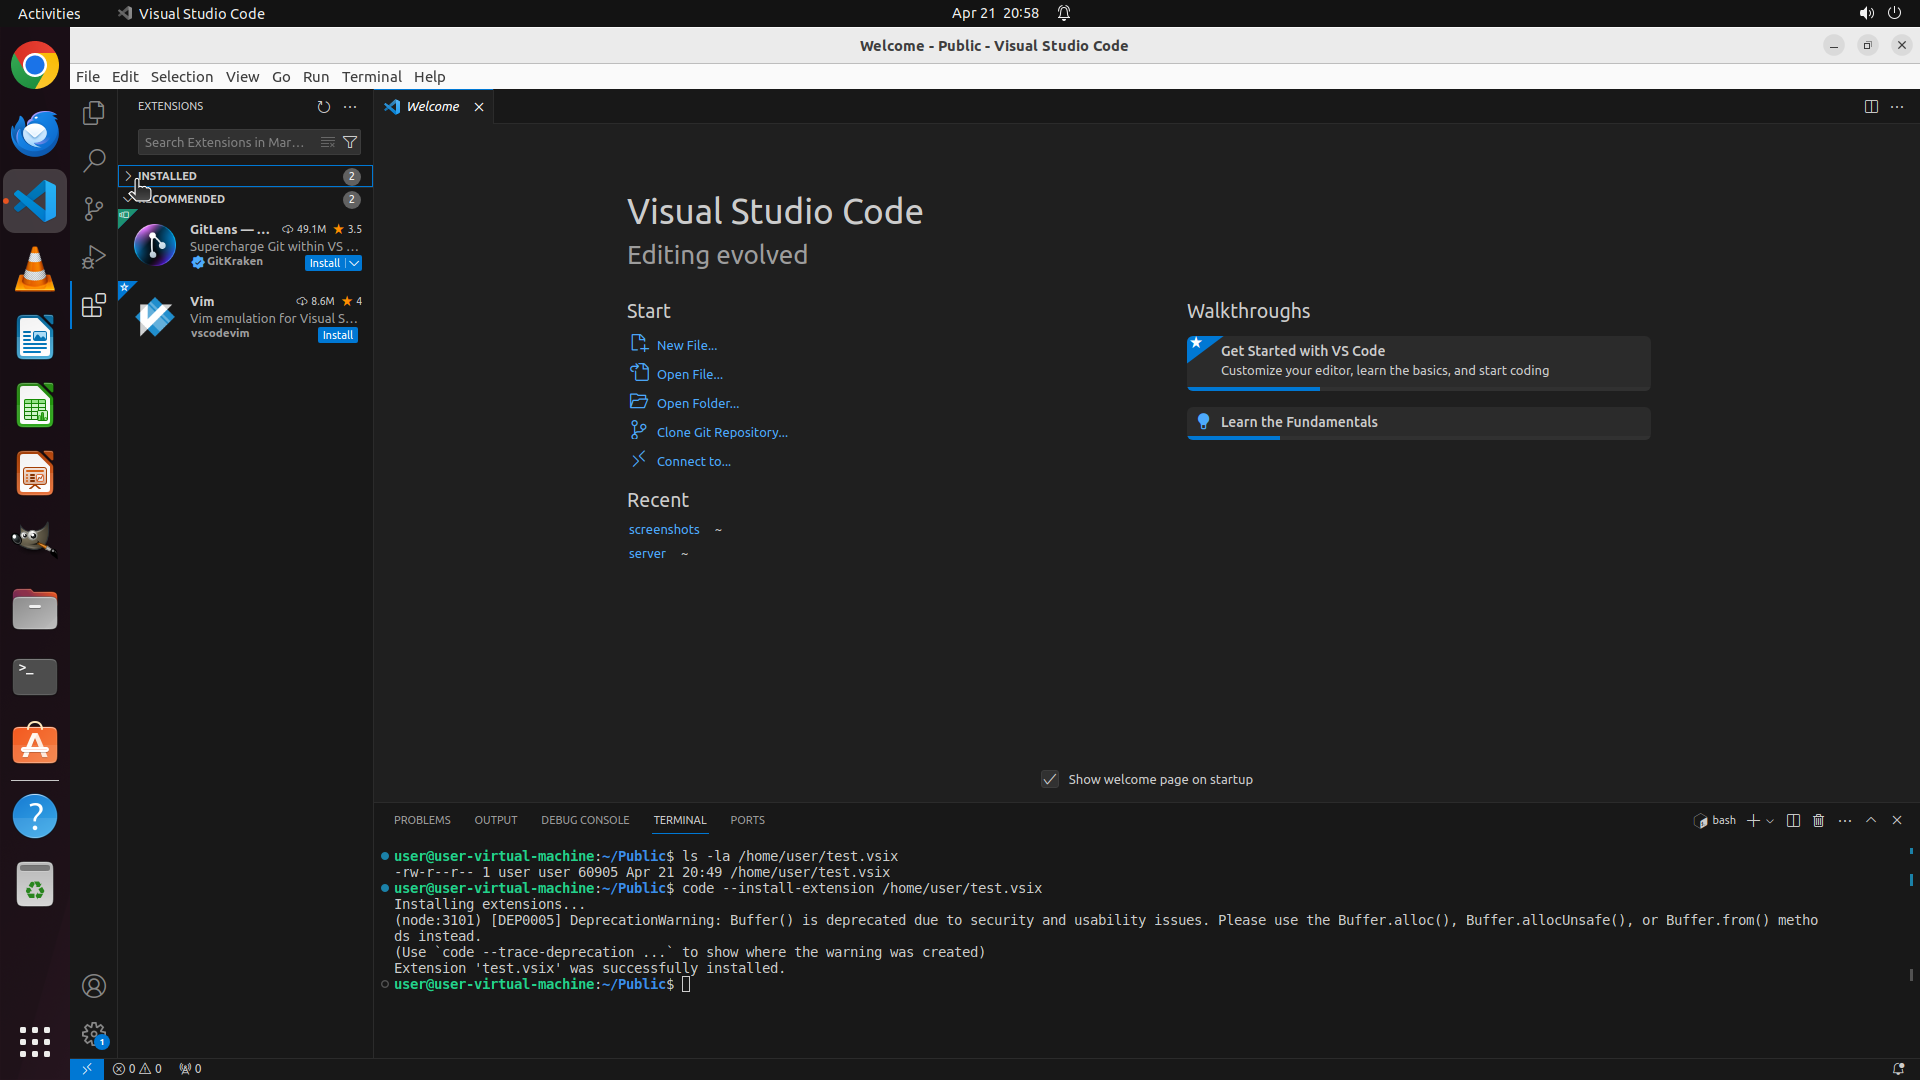Open Run and Debug view
Image resolution: width=1920 pixels, height=1080 pixels.
pyautogui.click(x=93, y=257)
